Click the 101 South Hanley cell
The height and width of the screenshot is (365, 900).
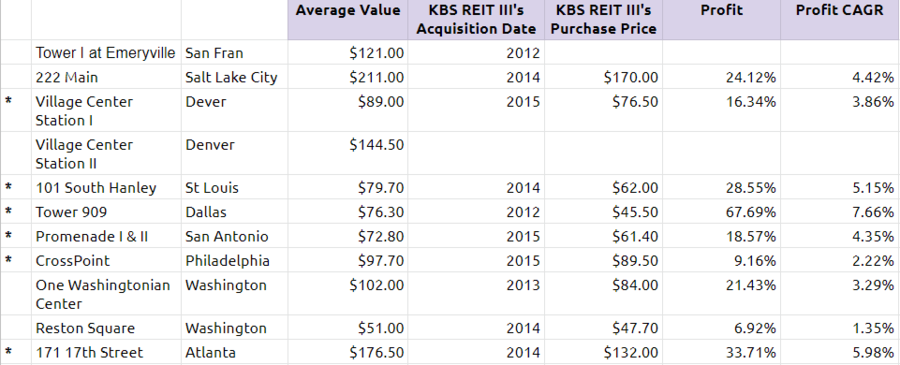[x=106, y=188]
